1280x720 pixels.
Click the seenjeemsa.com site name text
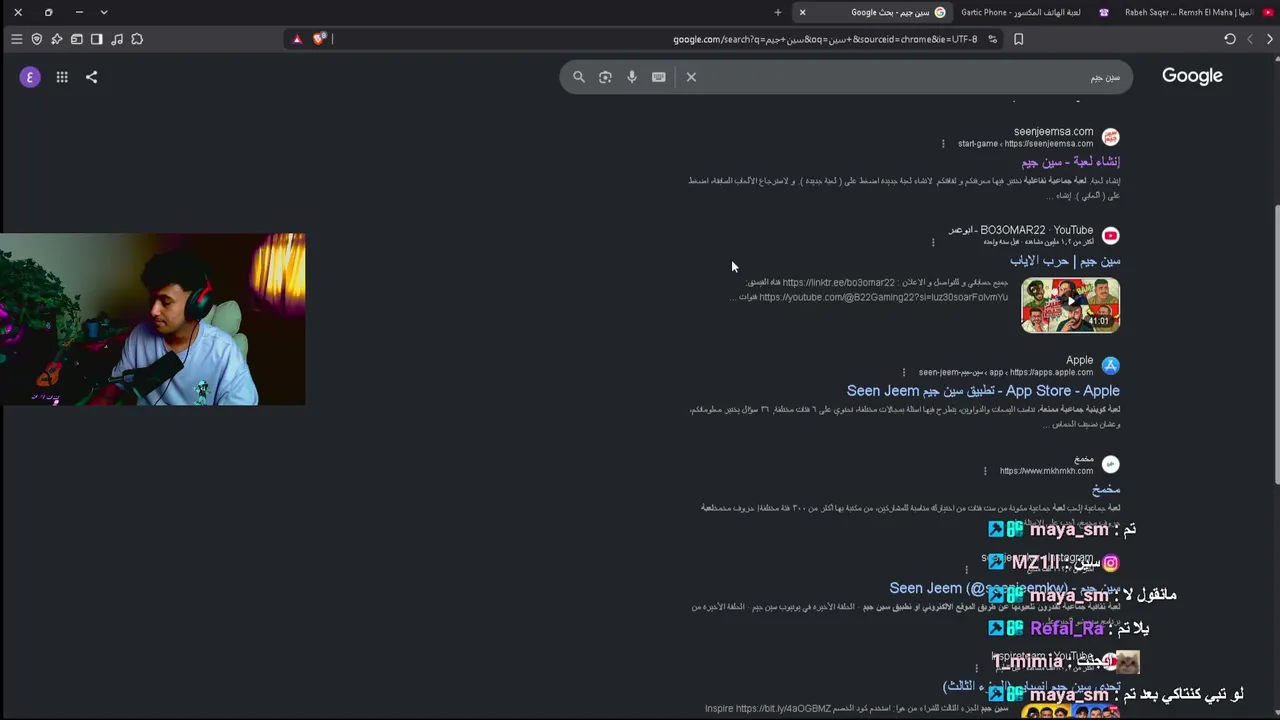coord(1053,132)
